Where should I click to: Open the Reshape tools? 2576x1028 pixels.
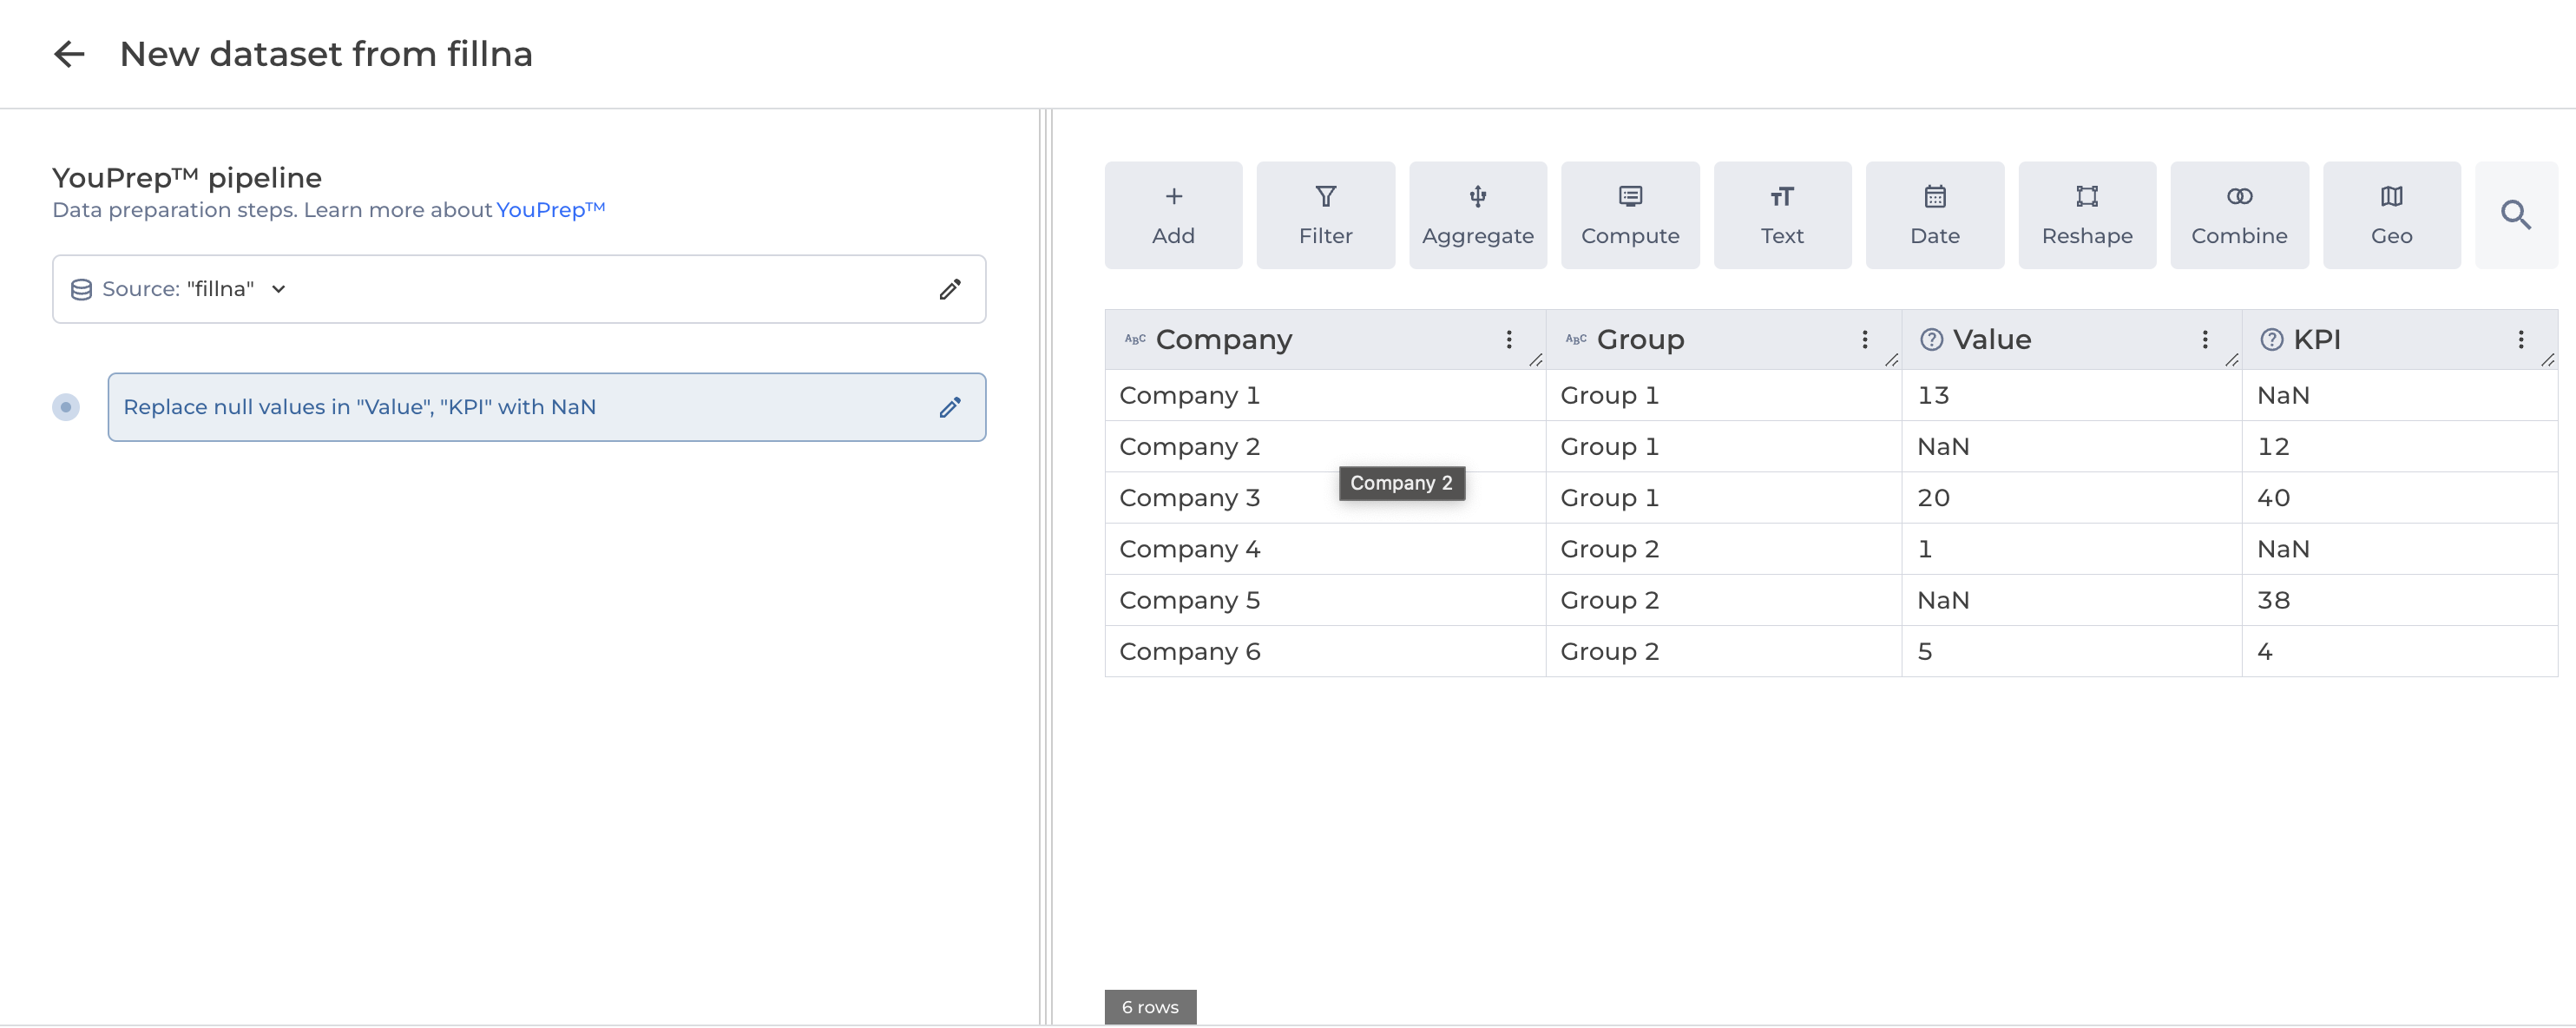coord(2086,215)
